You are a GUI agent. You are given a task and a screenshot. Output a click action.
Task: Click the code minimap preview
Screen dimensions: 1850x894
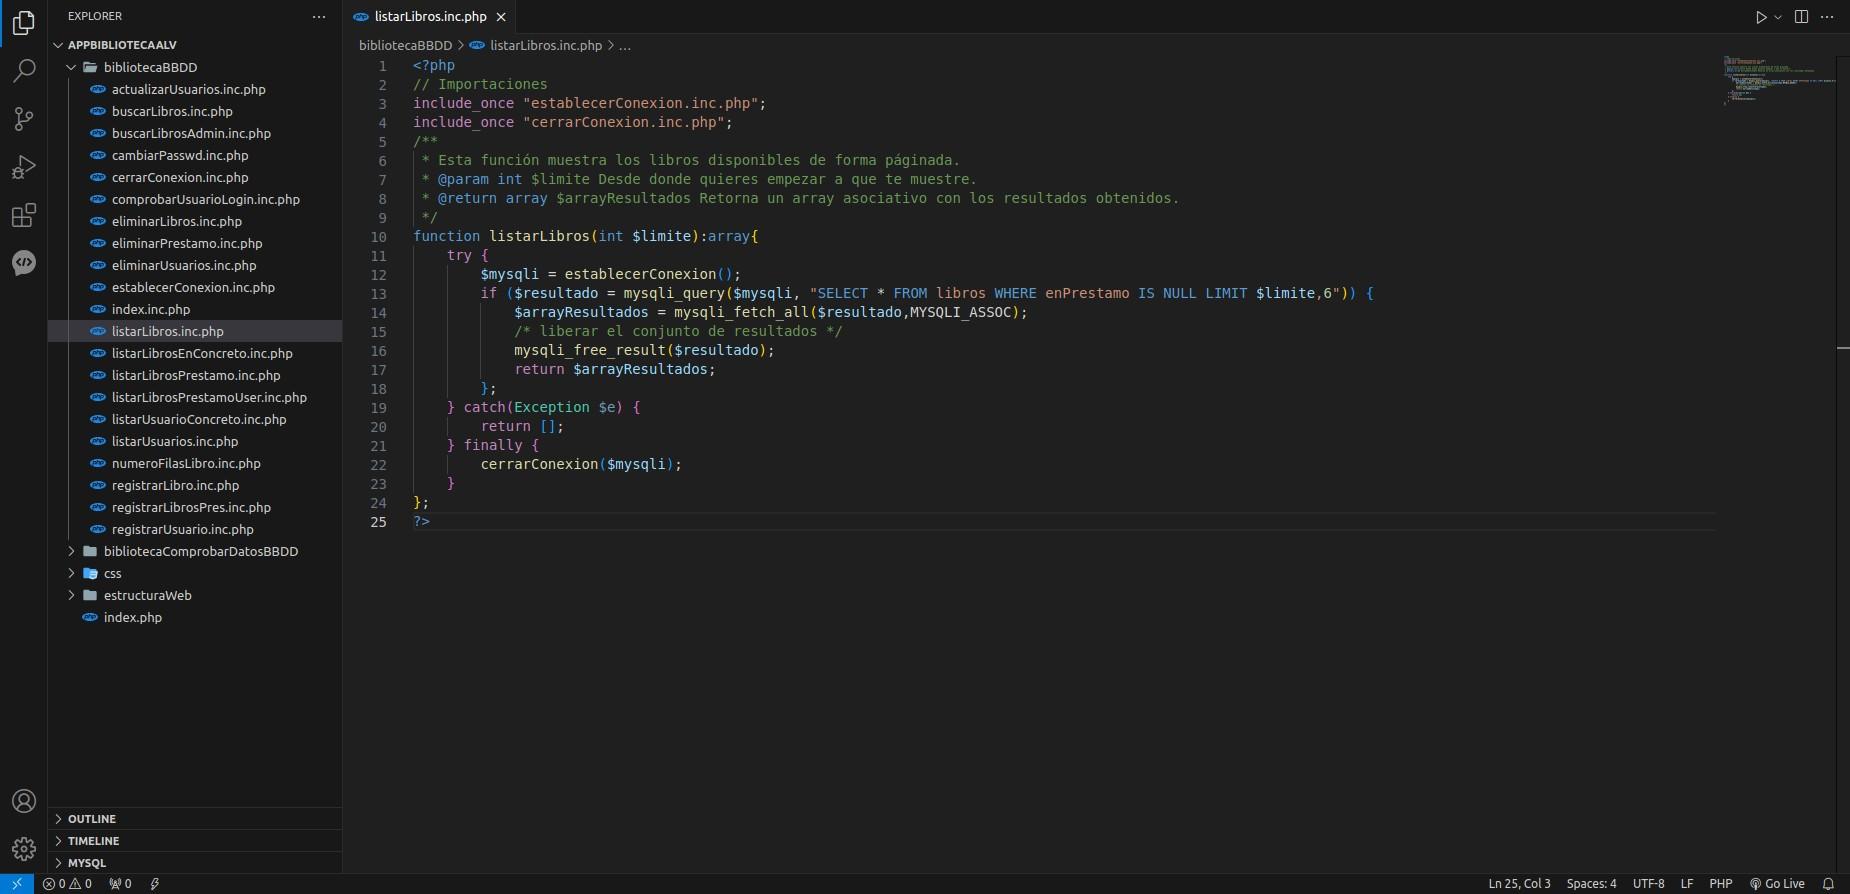click(1780, 80)
